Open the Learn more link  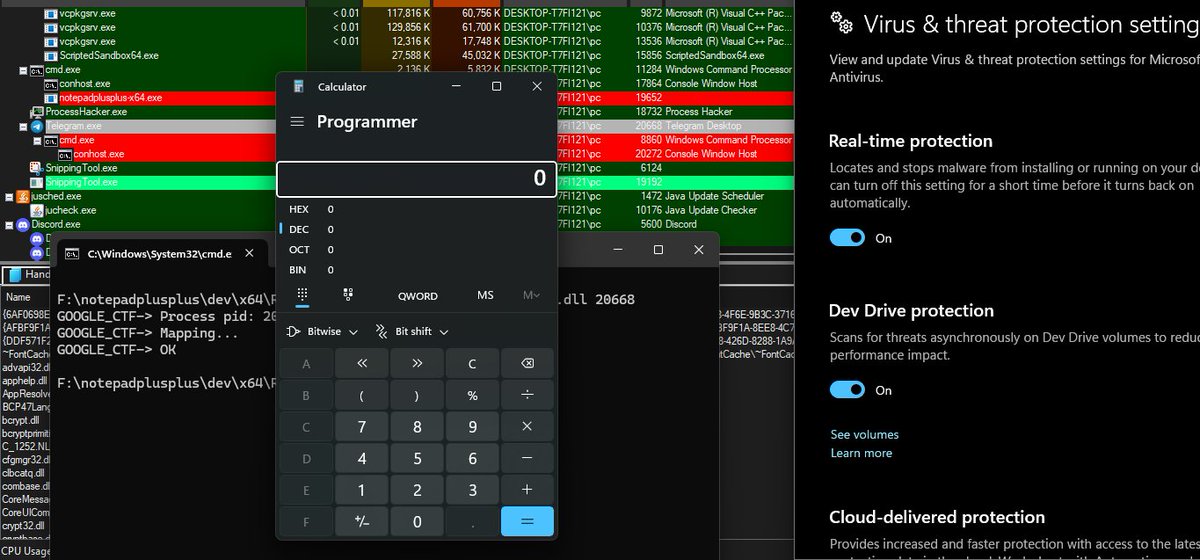[x=861, y=453]
